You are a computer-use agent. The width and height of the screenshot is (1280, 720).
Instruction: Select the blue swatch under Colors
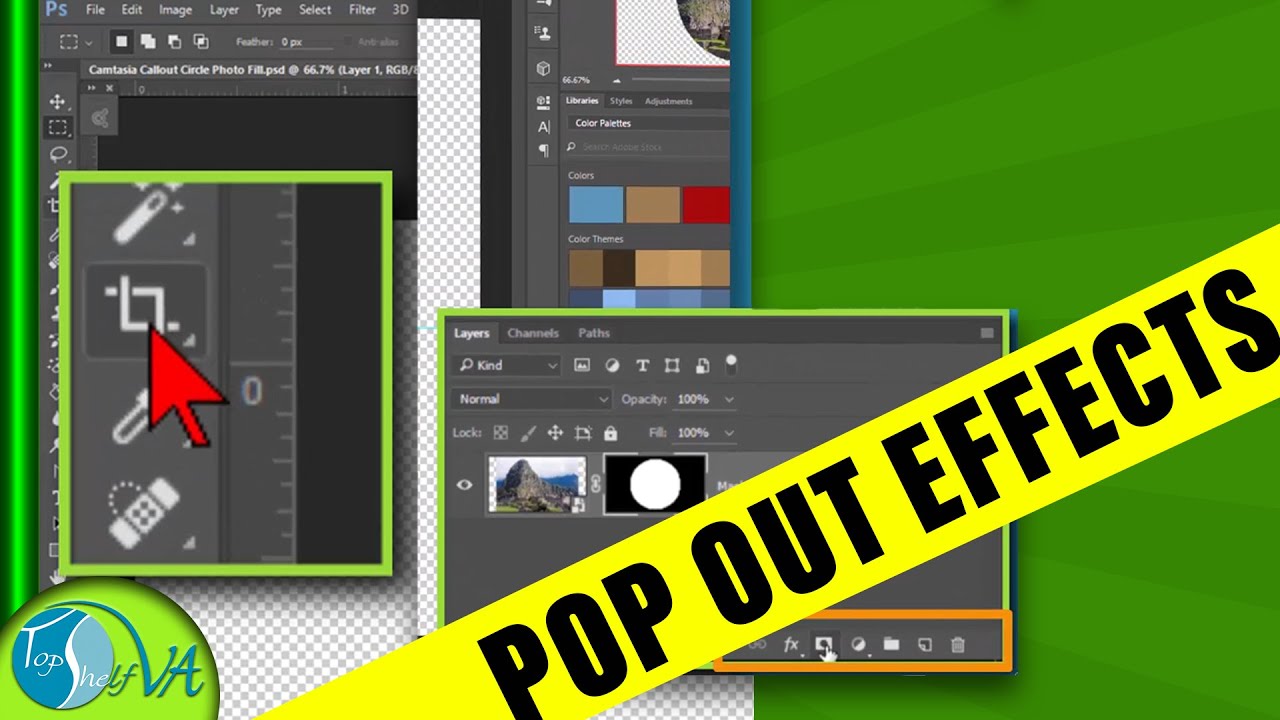tap(596, 204)
